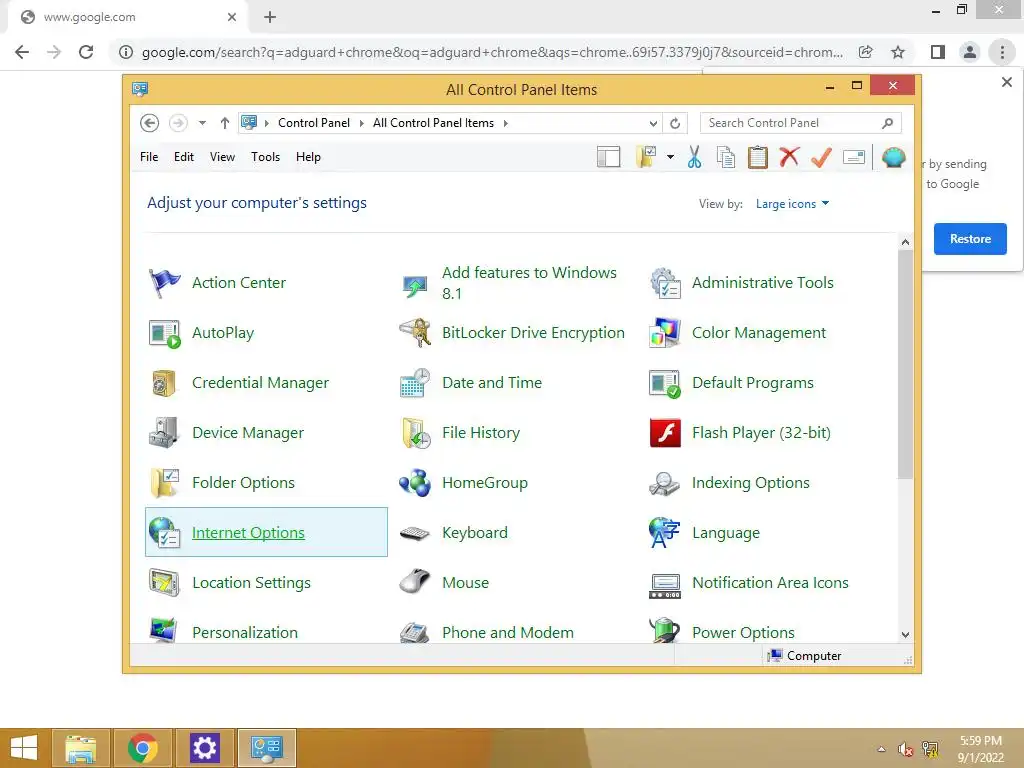Click the scroll down arrow in Control Panel
Image resolution: width=1024 pixels, height=768 pixels.
(x=905, y=635)
